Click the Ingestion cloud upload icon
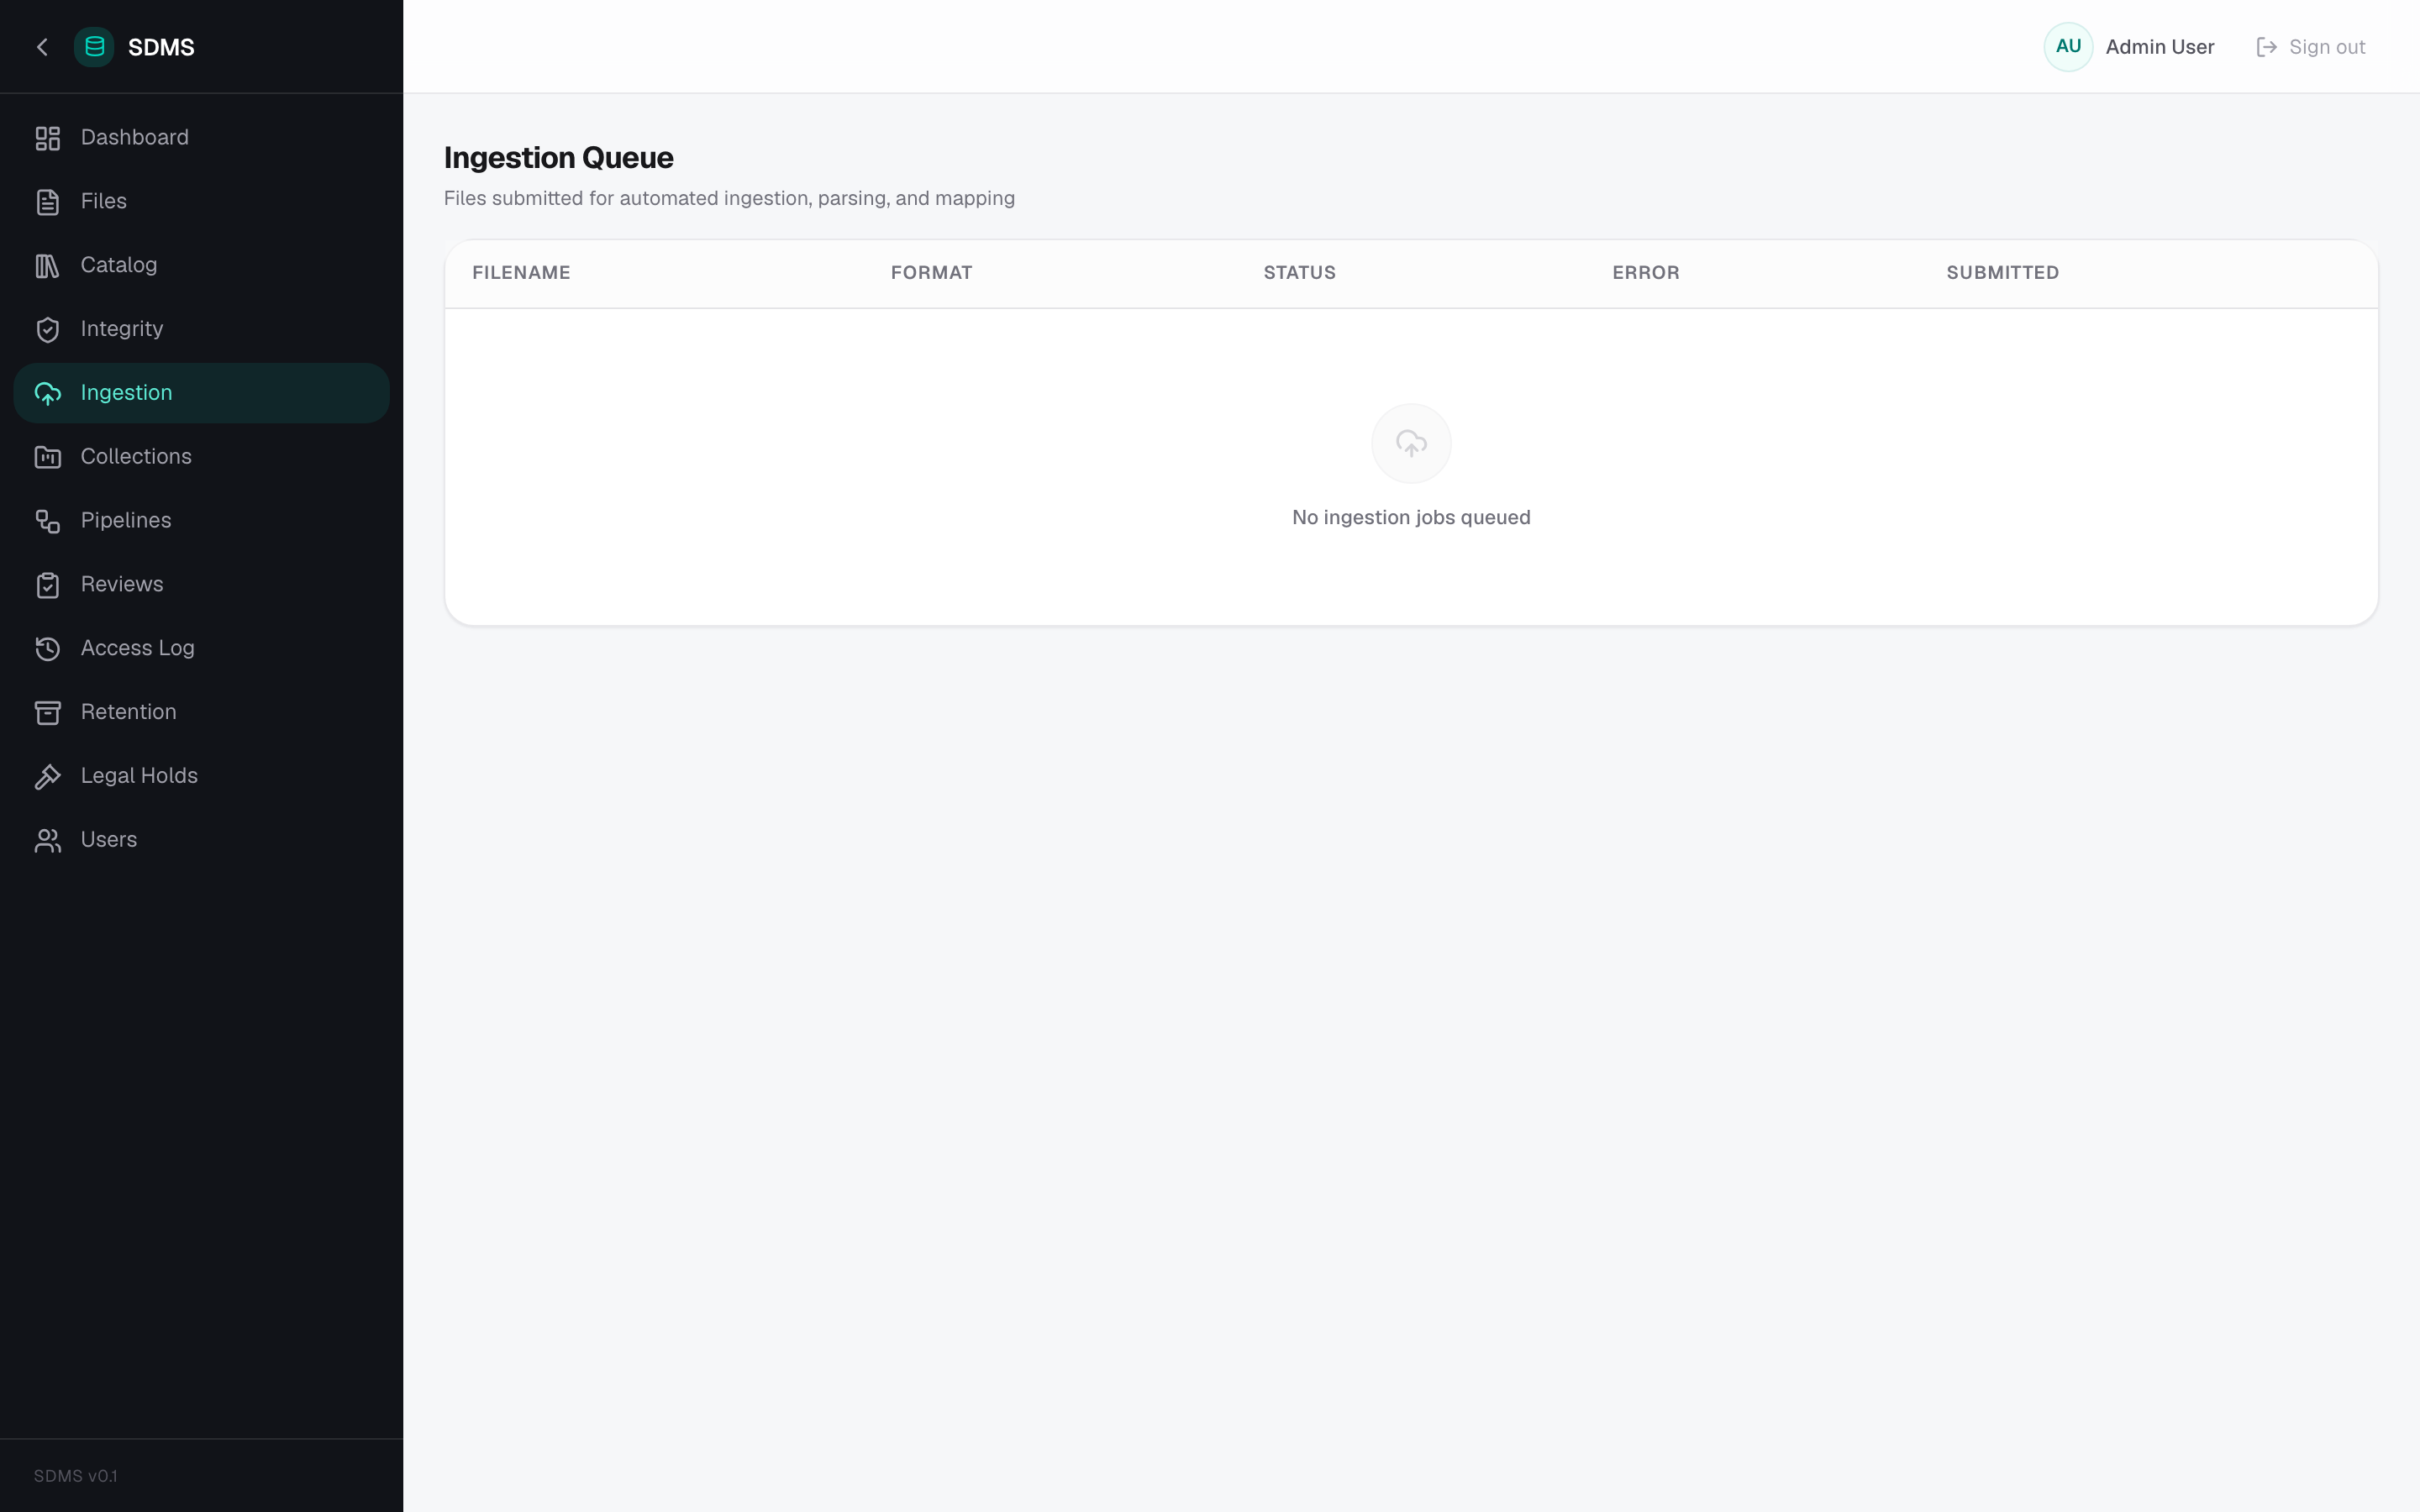 48,394
